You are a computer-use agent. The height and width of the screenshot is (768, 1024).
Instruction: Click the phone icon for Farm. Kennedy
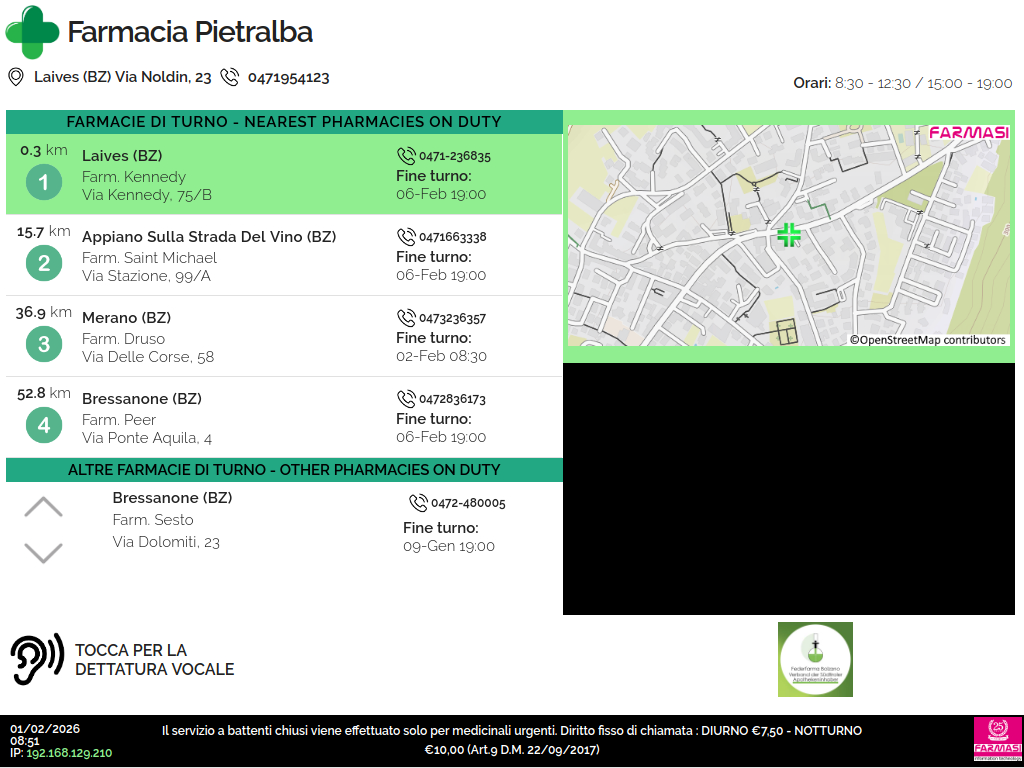point(406,156)
